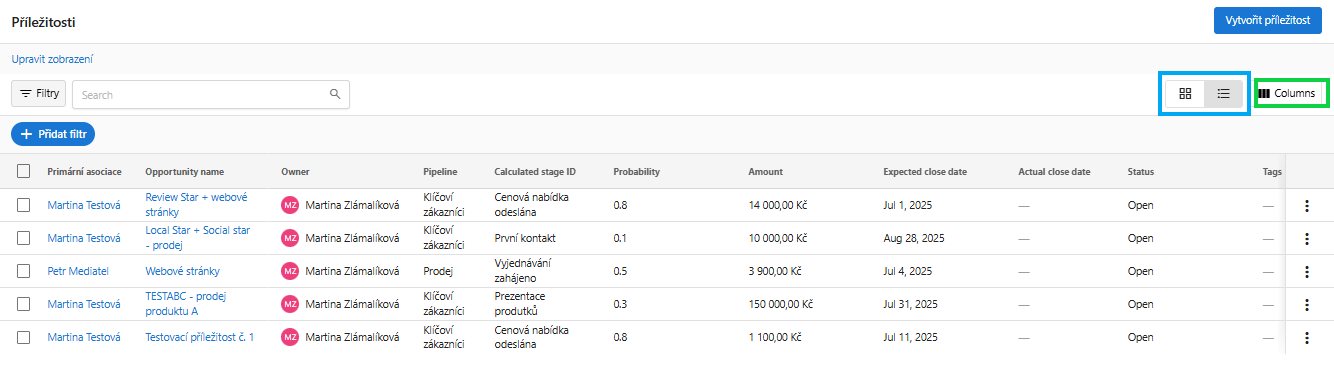This screenshot has height=389, width=1334.
Task: Open the TESTABC - prodej produktu A opportunity
Action: pos(184,304)
